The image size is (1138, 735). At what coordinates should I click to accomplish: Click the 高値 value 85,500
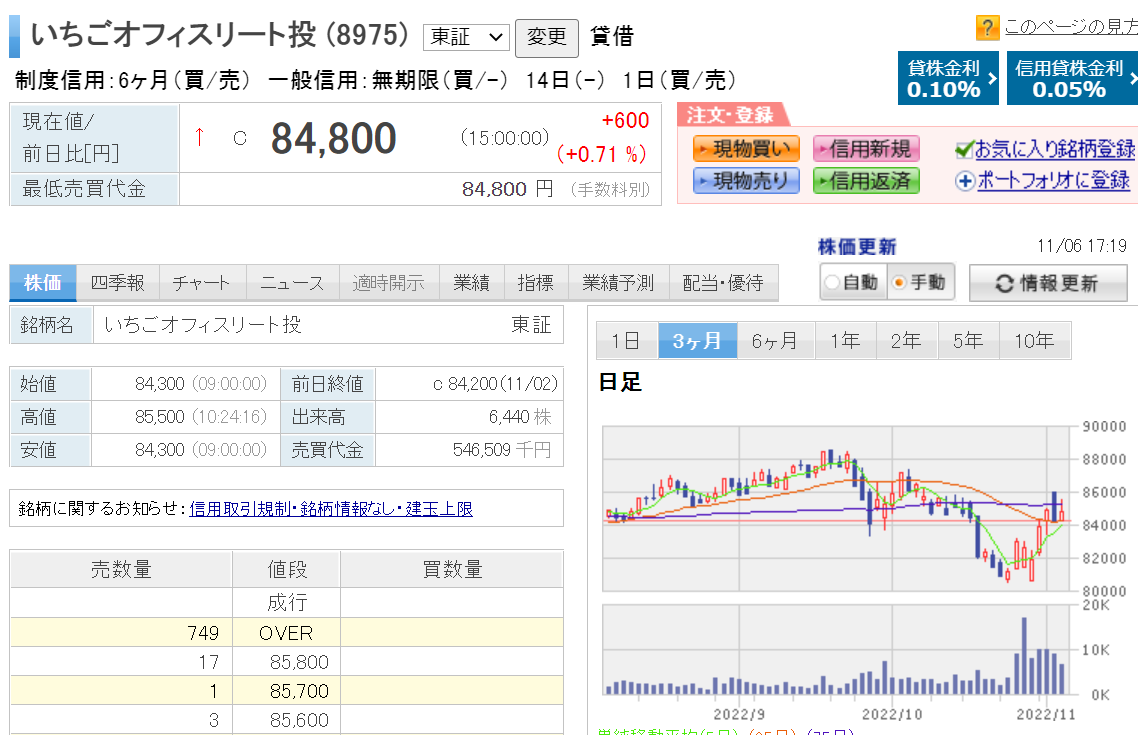(x=160, y=417)
